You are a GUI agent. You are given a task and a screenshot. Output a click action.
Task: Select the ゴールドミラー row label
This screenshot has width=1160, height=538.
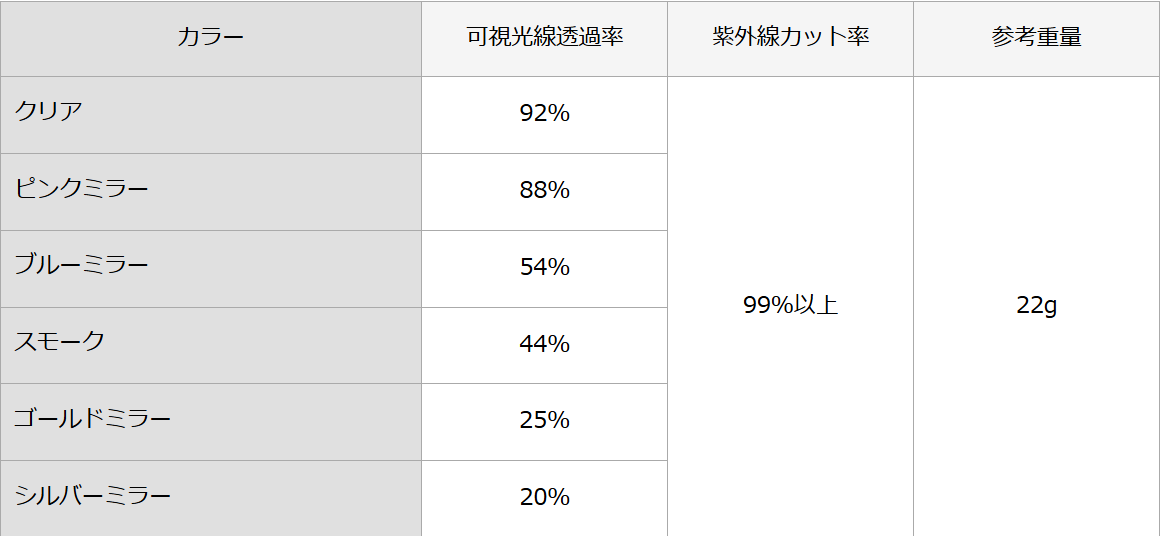(x=92, y=419)
